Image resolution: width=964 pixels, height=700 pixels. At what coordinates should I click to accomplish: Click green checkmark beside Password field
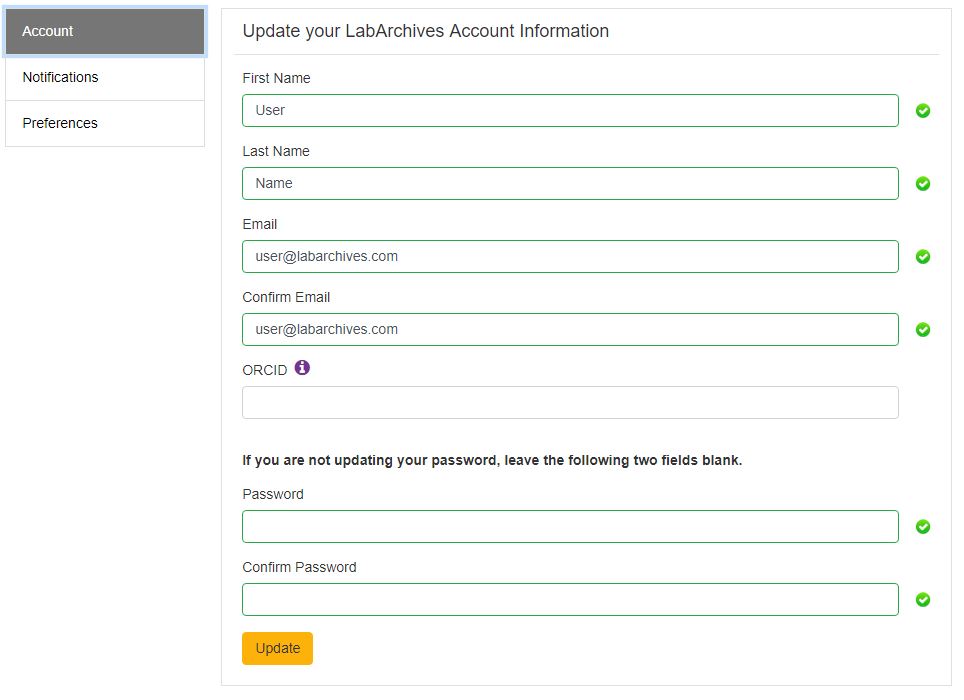coord(923,527)
